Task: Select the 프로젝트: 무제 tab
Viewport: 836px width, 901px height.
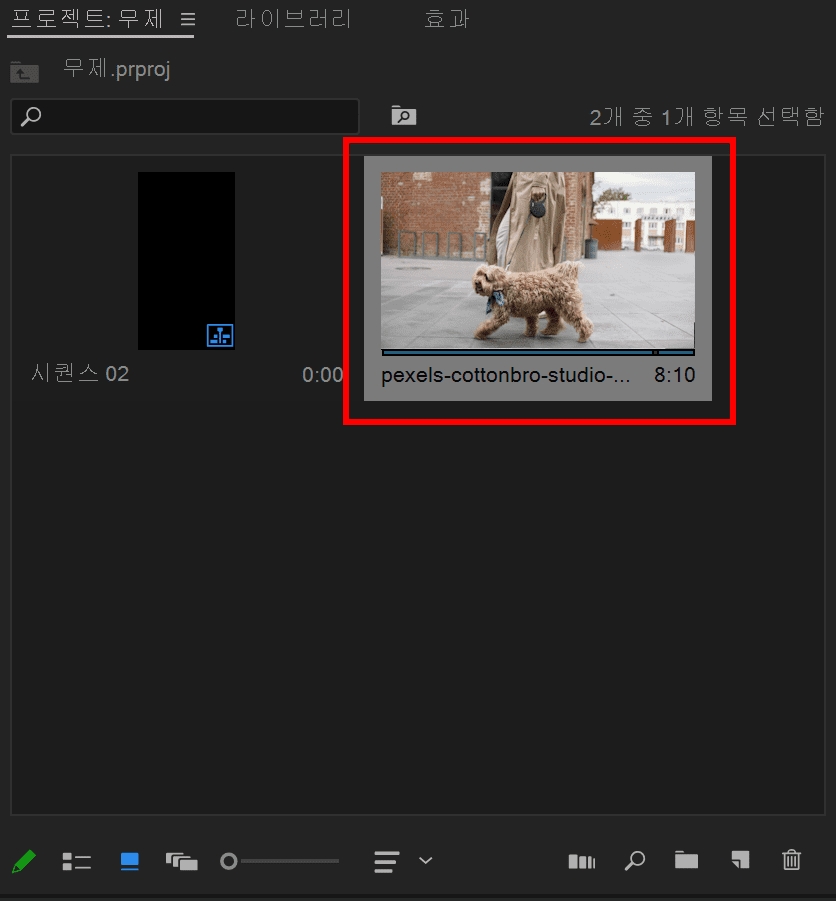Action: (x=87, y=19)
